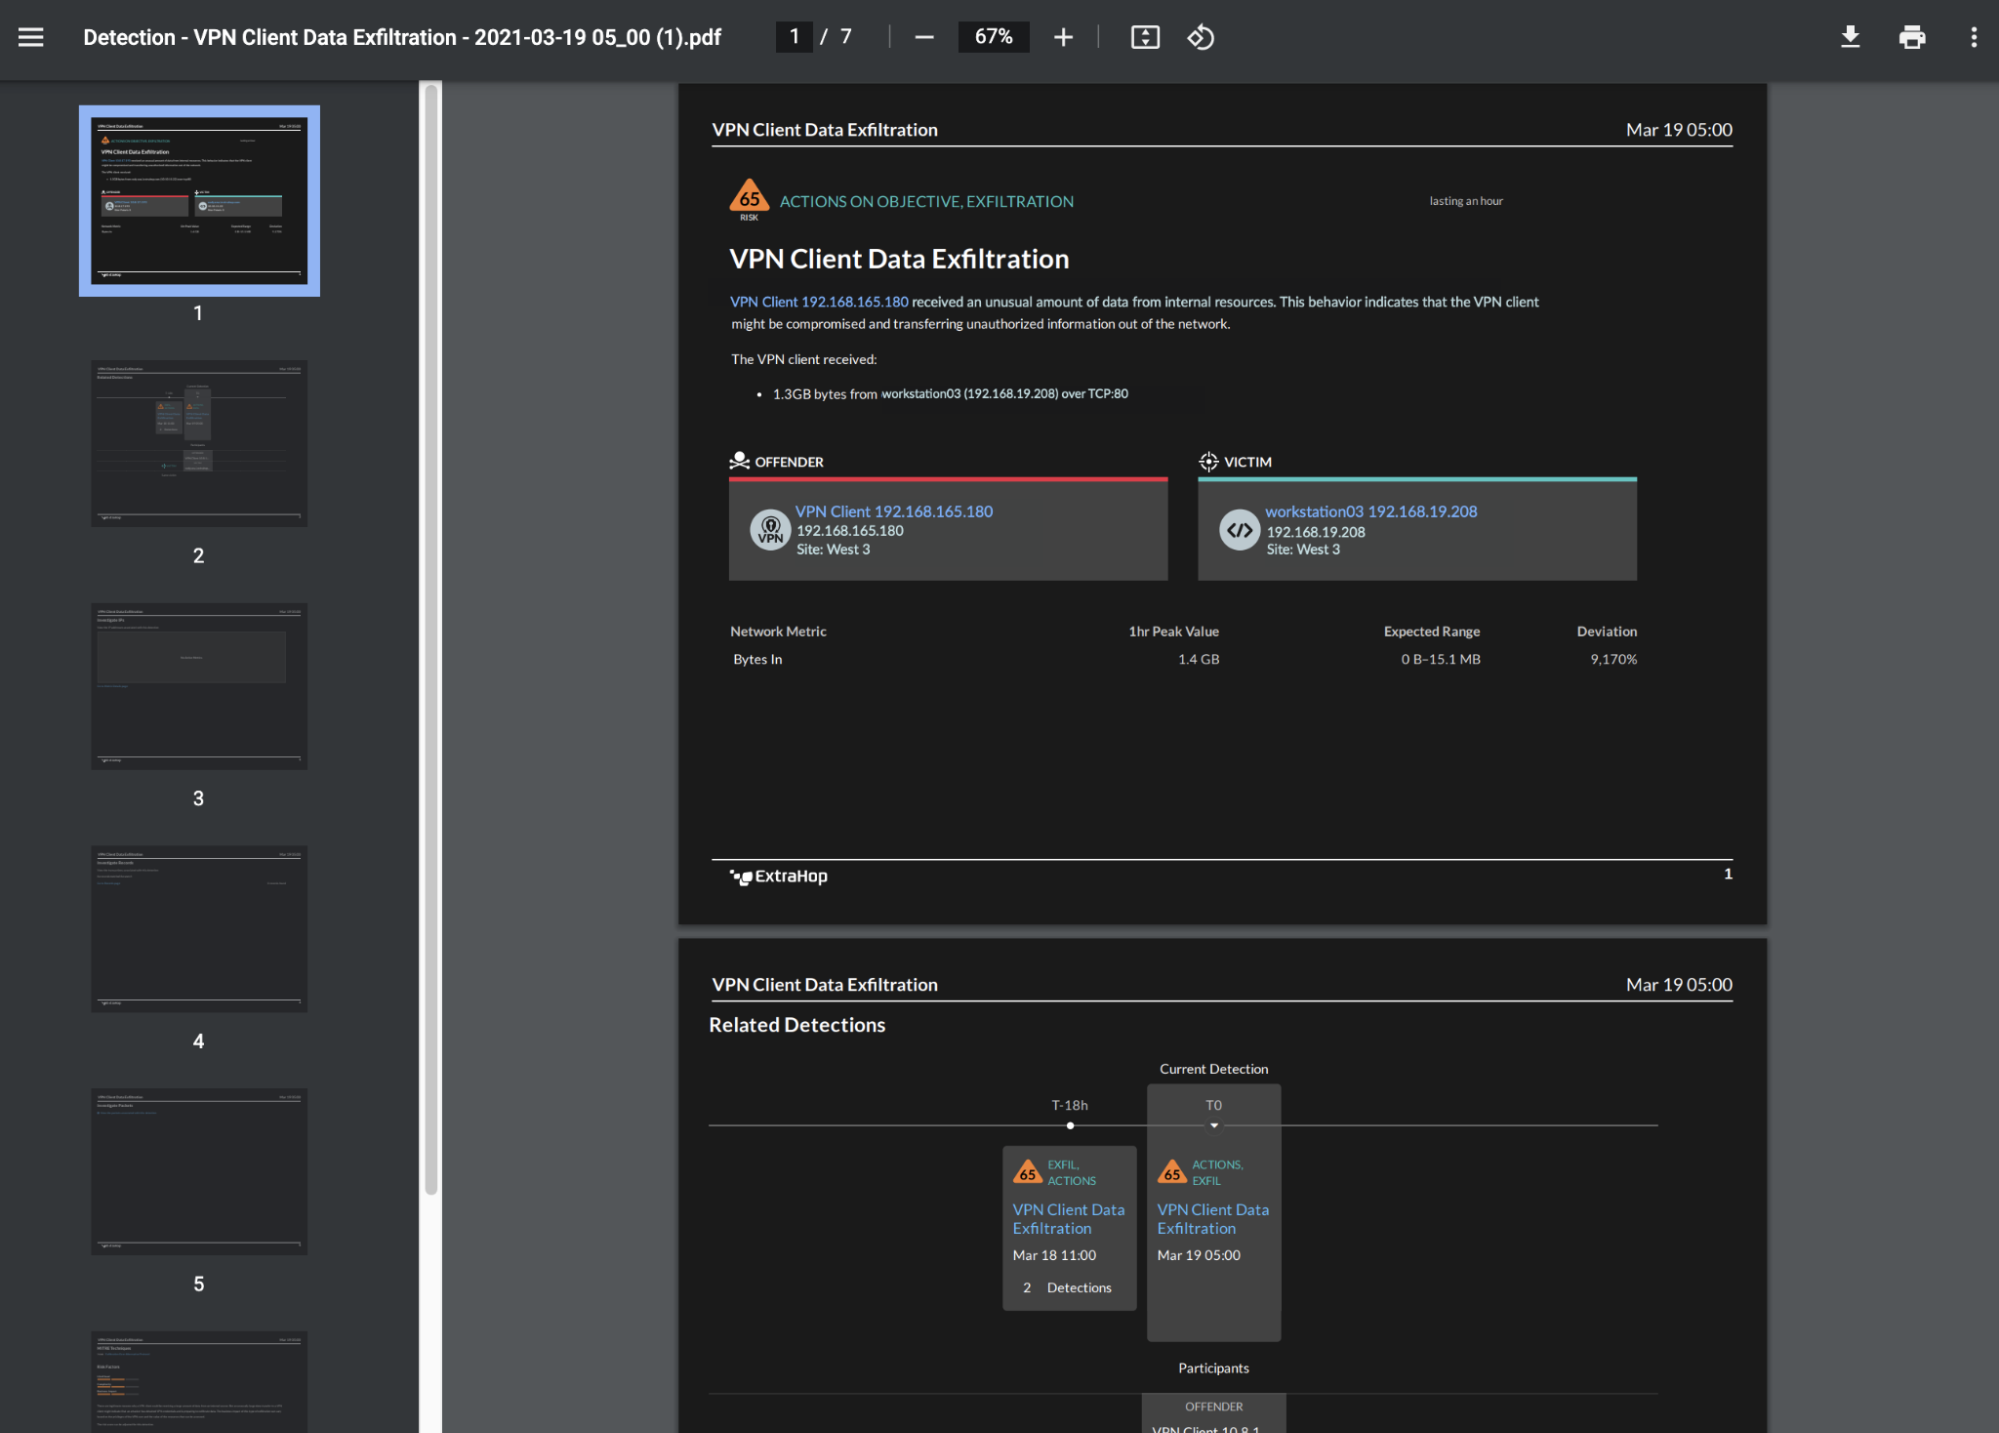1999x1433 pixels.
Task: Click the offender skull icon
Action: 739,461
